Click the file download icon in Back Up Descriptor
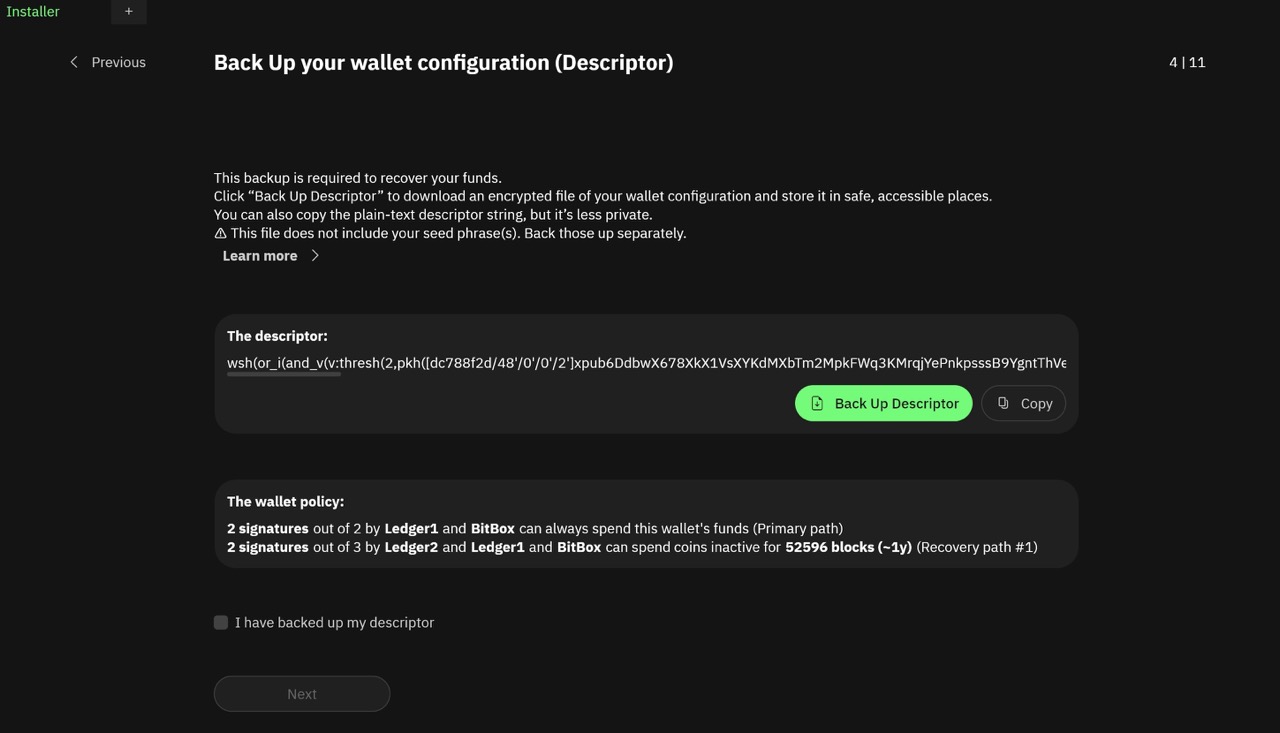 pos(817,403)
